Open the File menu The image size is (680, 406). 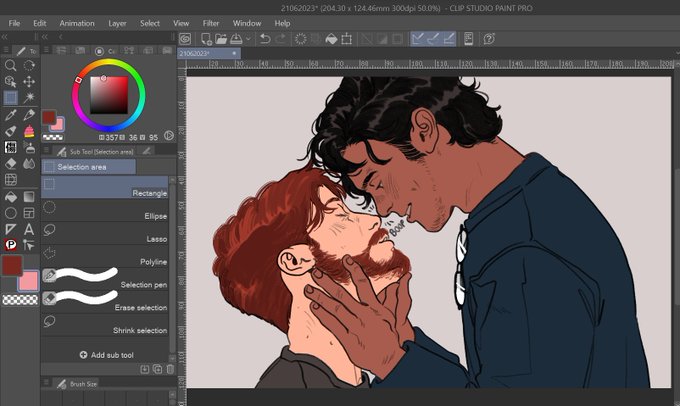tap(14, 23)
